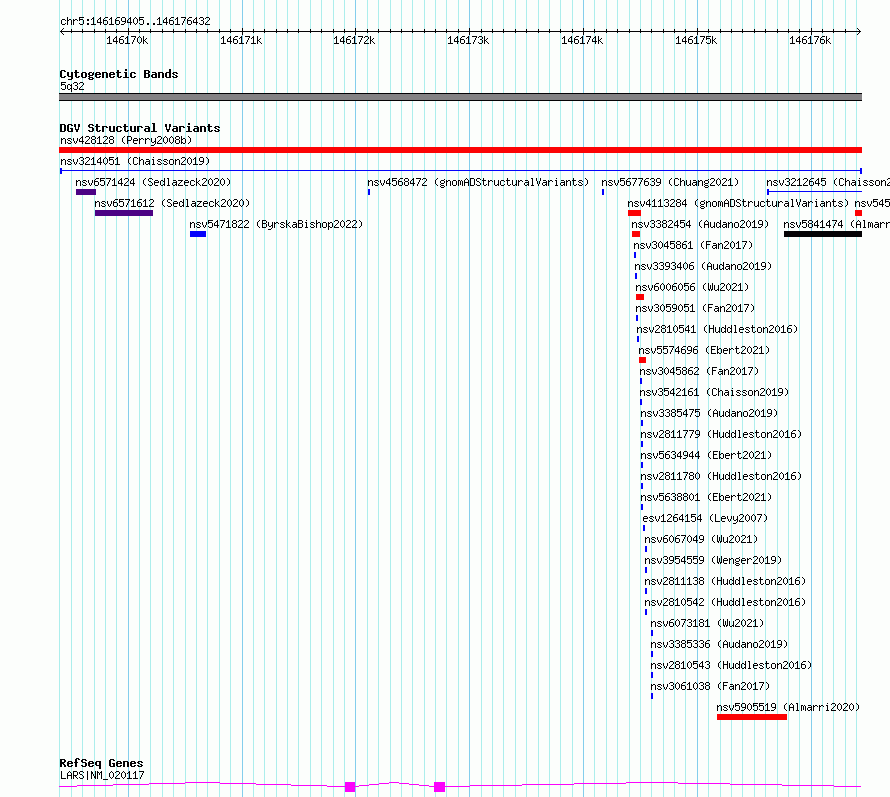Select the purple nsv6571424 variant bar
The height and width of the screenshot is (797, 890).
86,192
